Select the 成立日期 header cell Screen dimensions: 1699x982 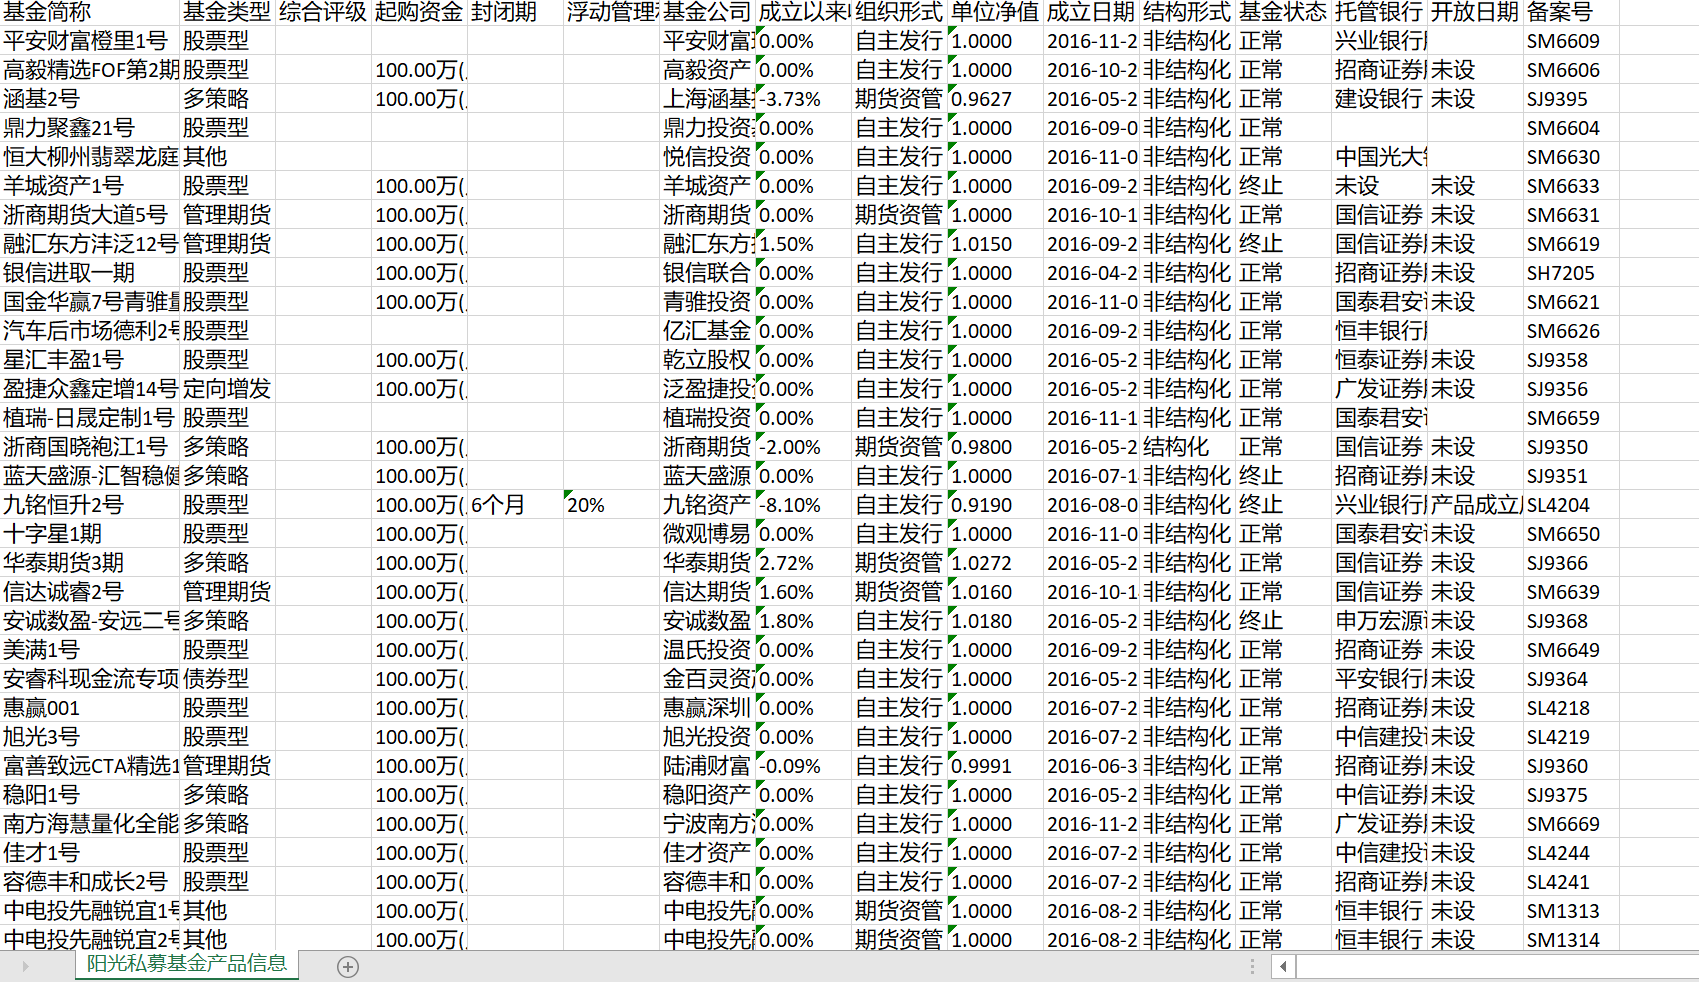(1091, 12)
